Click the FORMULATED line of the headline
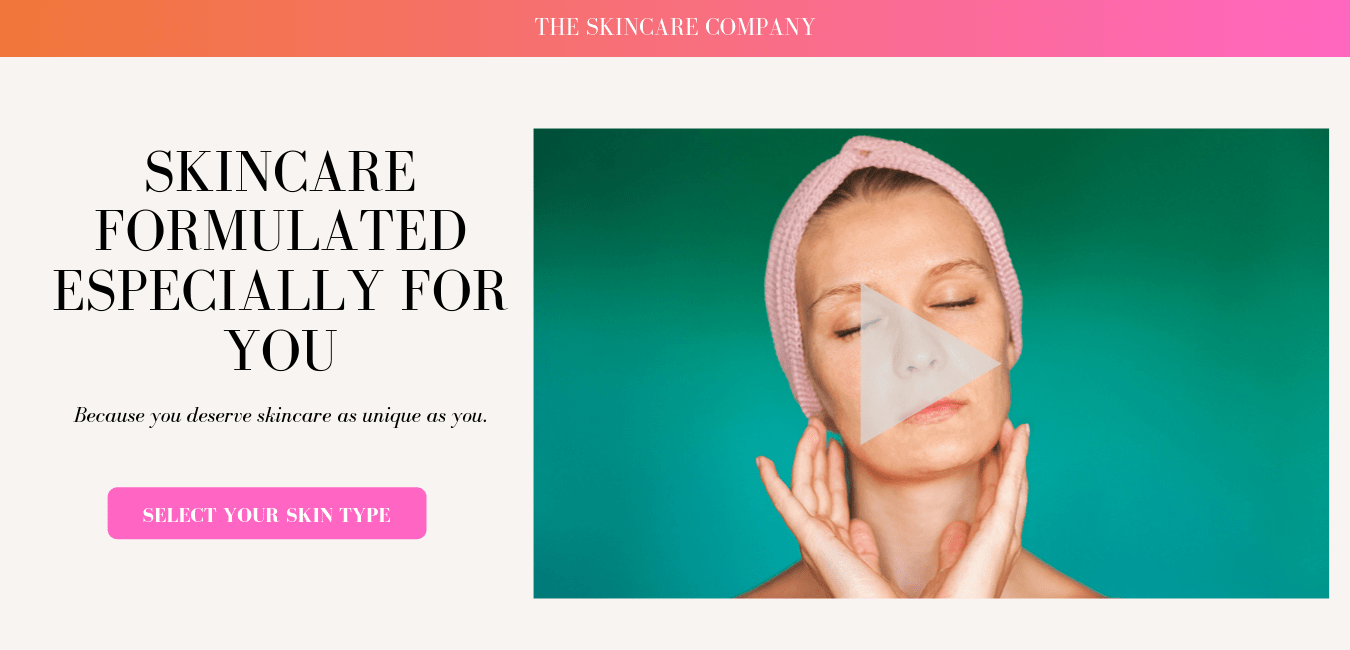The image size is (1350, 650). (x=281, y=231)
